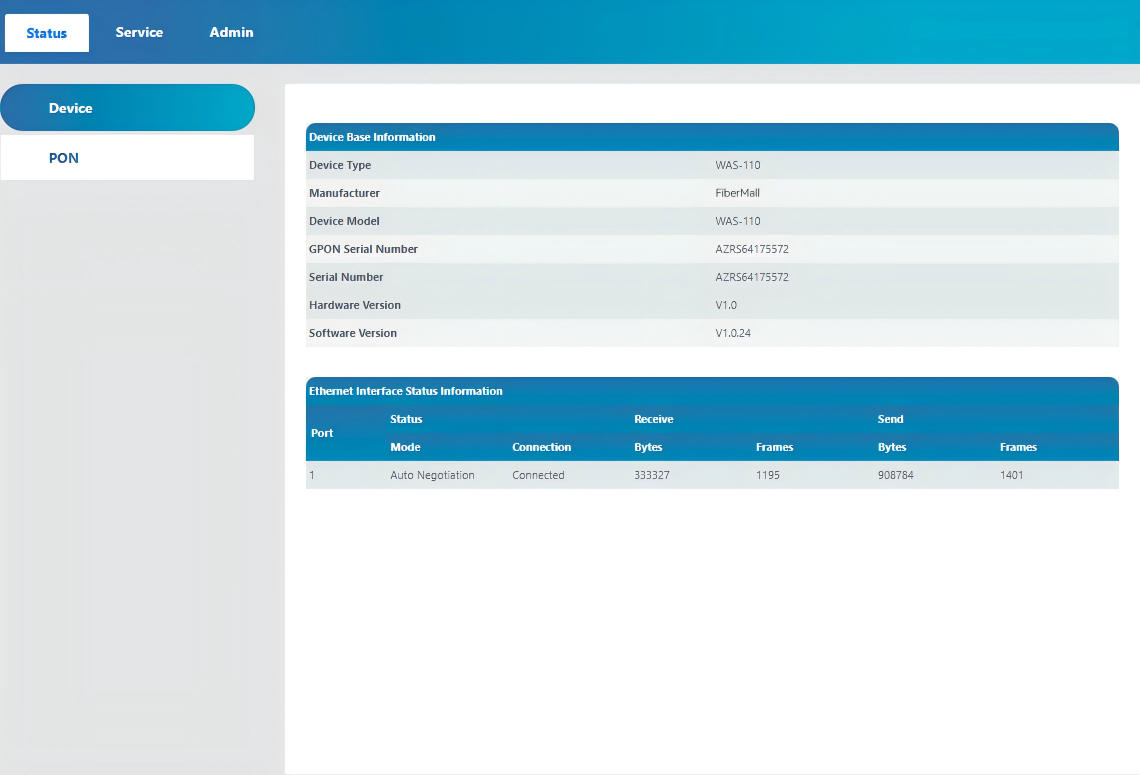Open the PON sidebar page

pyautogui.click(x=64, y=158)
